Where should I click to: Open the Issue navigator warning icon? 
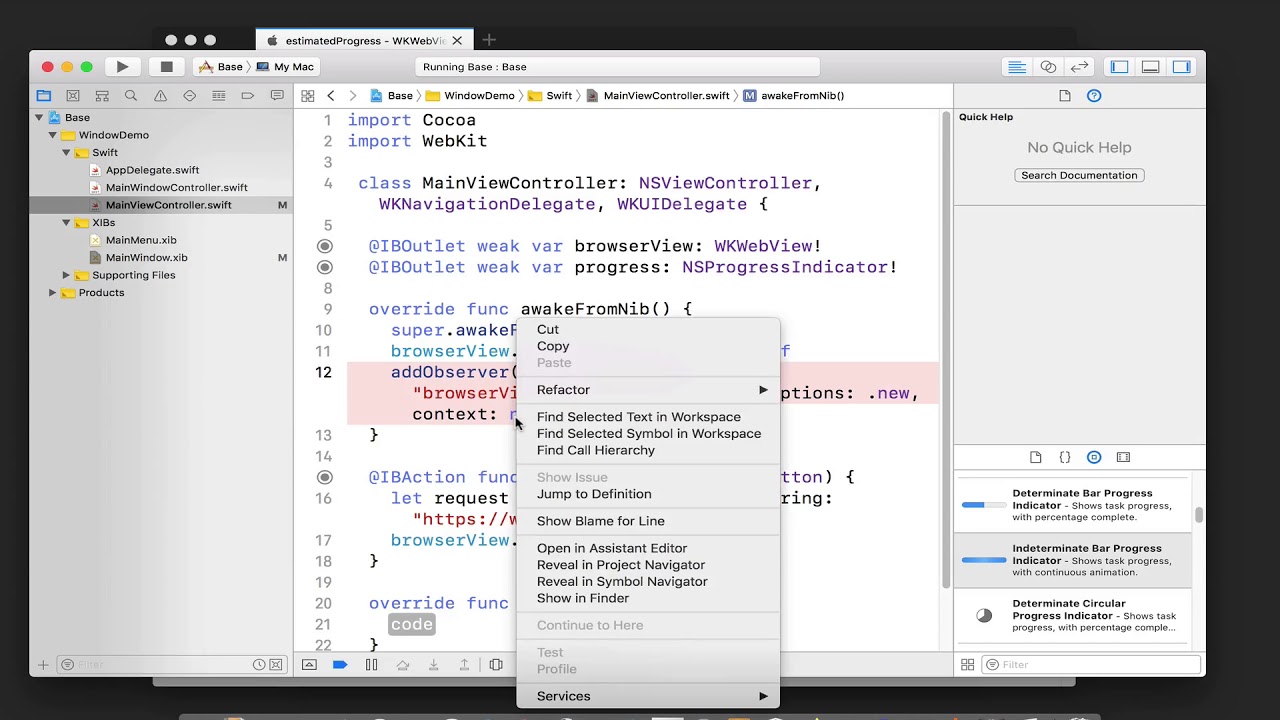pos(160,96)
